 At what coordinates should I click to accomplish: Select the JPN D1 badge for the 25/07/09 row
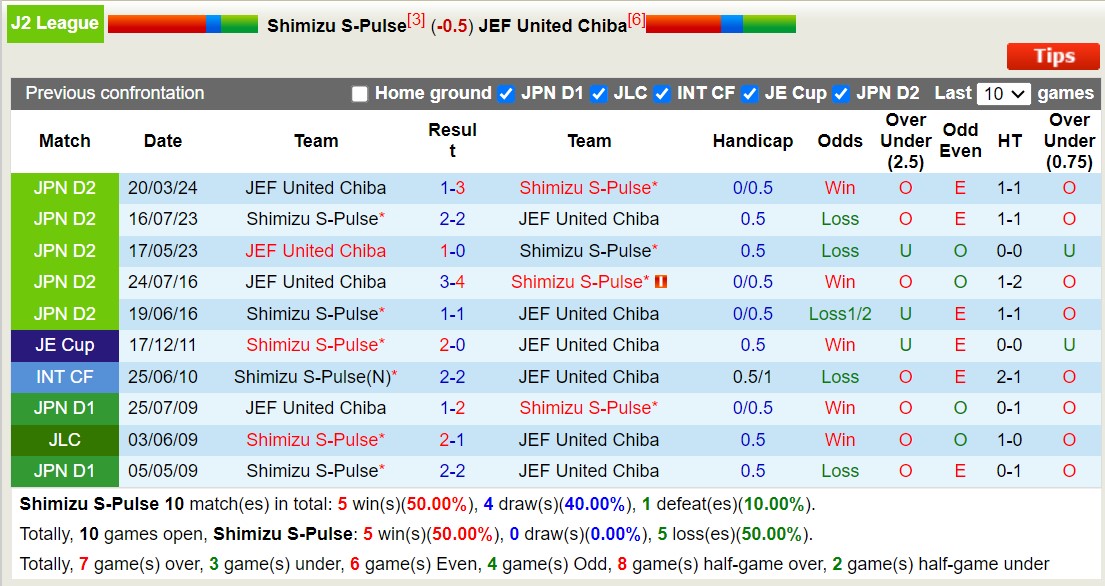(64, 408)
